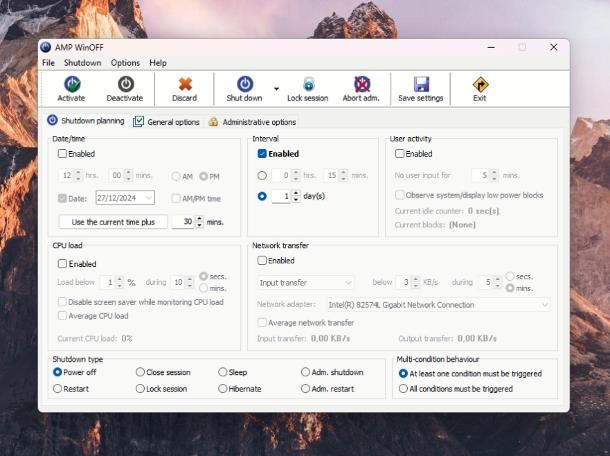Select Sleep shutdown type
The height and width of the screenshot is (456, 610).
(223, 372)
